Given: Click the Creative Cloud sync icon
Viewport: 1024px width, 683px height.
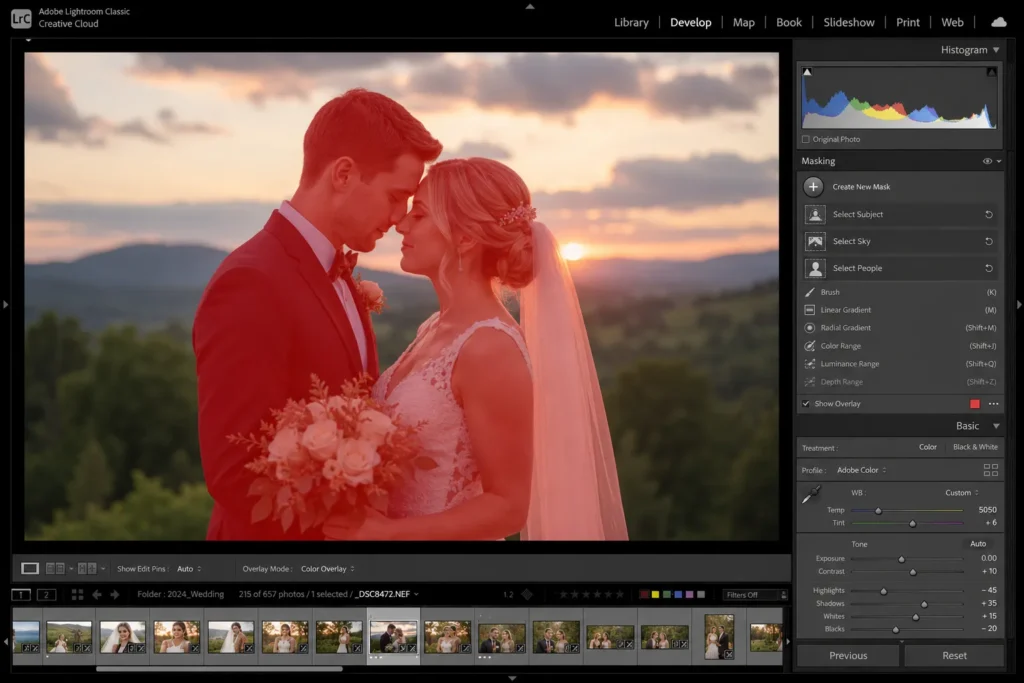Looking at the screenshot, I should (999, 22).
